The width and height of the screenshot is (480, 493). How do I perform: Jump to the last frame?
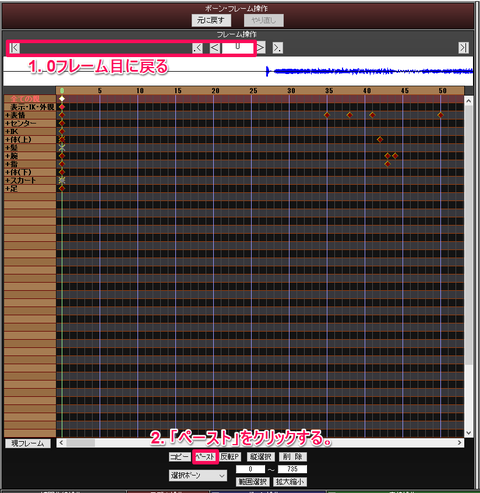point(463,48)
